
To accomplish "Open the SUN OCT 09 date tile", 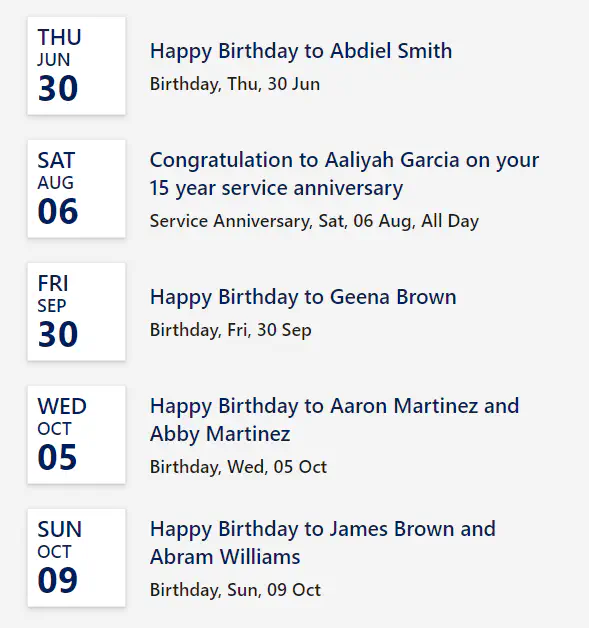I will pyautogui.click(x=76, y=558).
